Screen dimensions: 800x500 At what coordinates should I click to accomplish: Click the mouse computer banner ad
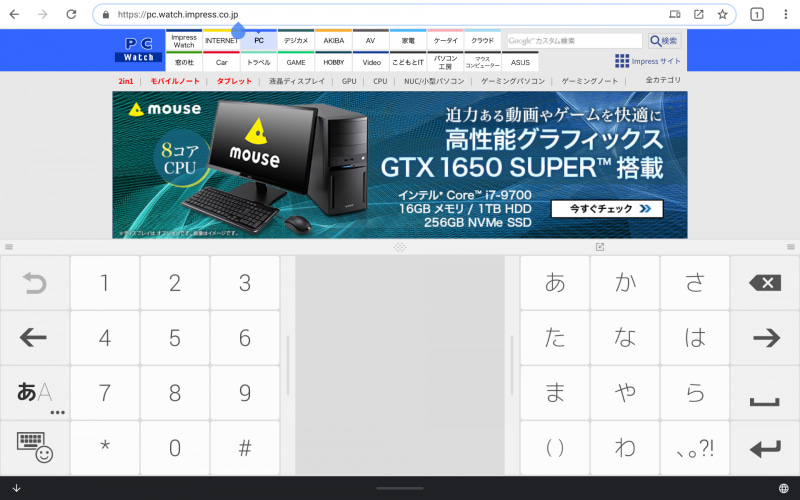(399, 165)
